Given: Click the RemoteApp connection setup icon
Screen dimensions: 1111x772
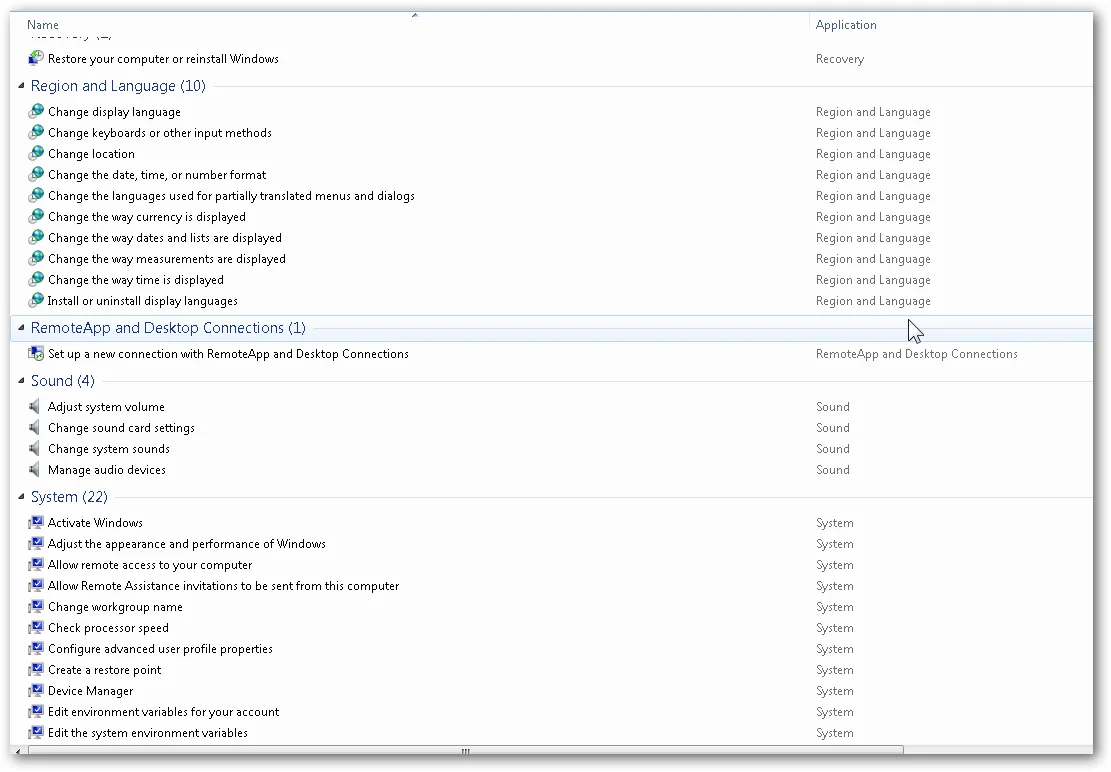Looking at the screenshot, I should pyautogui.click(x=37, y=354).
